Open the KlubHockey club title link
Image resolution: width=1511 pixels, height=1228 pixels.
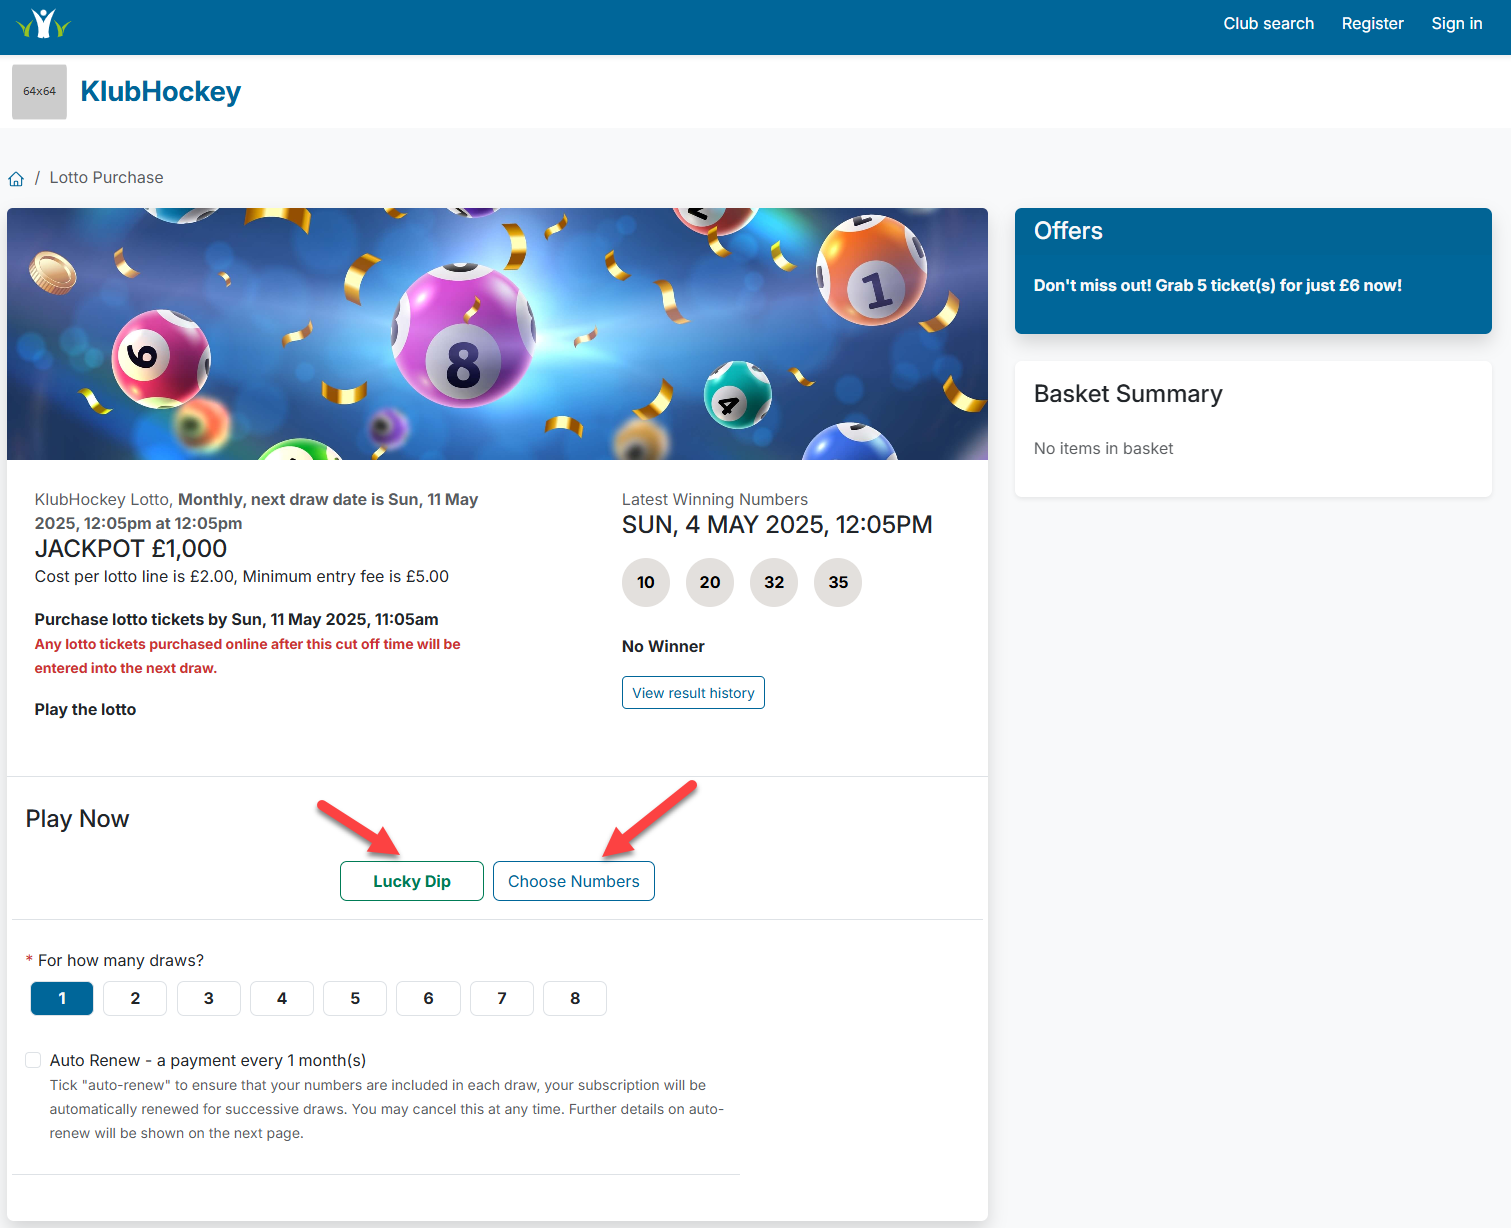coord(161,91)
